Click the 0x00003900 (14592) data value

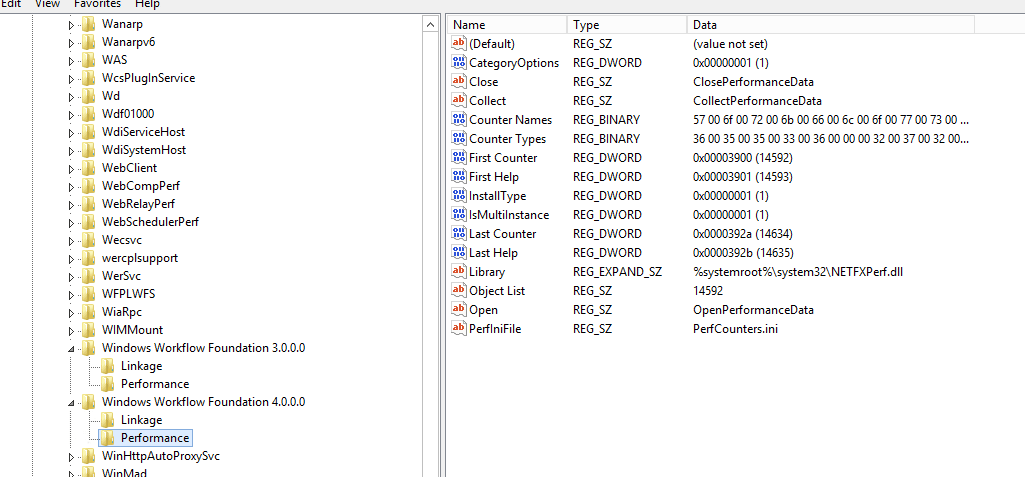coord(743,157)
